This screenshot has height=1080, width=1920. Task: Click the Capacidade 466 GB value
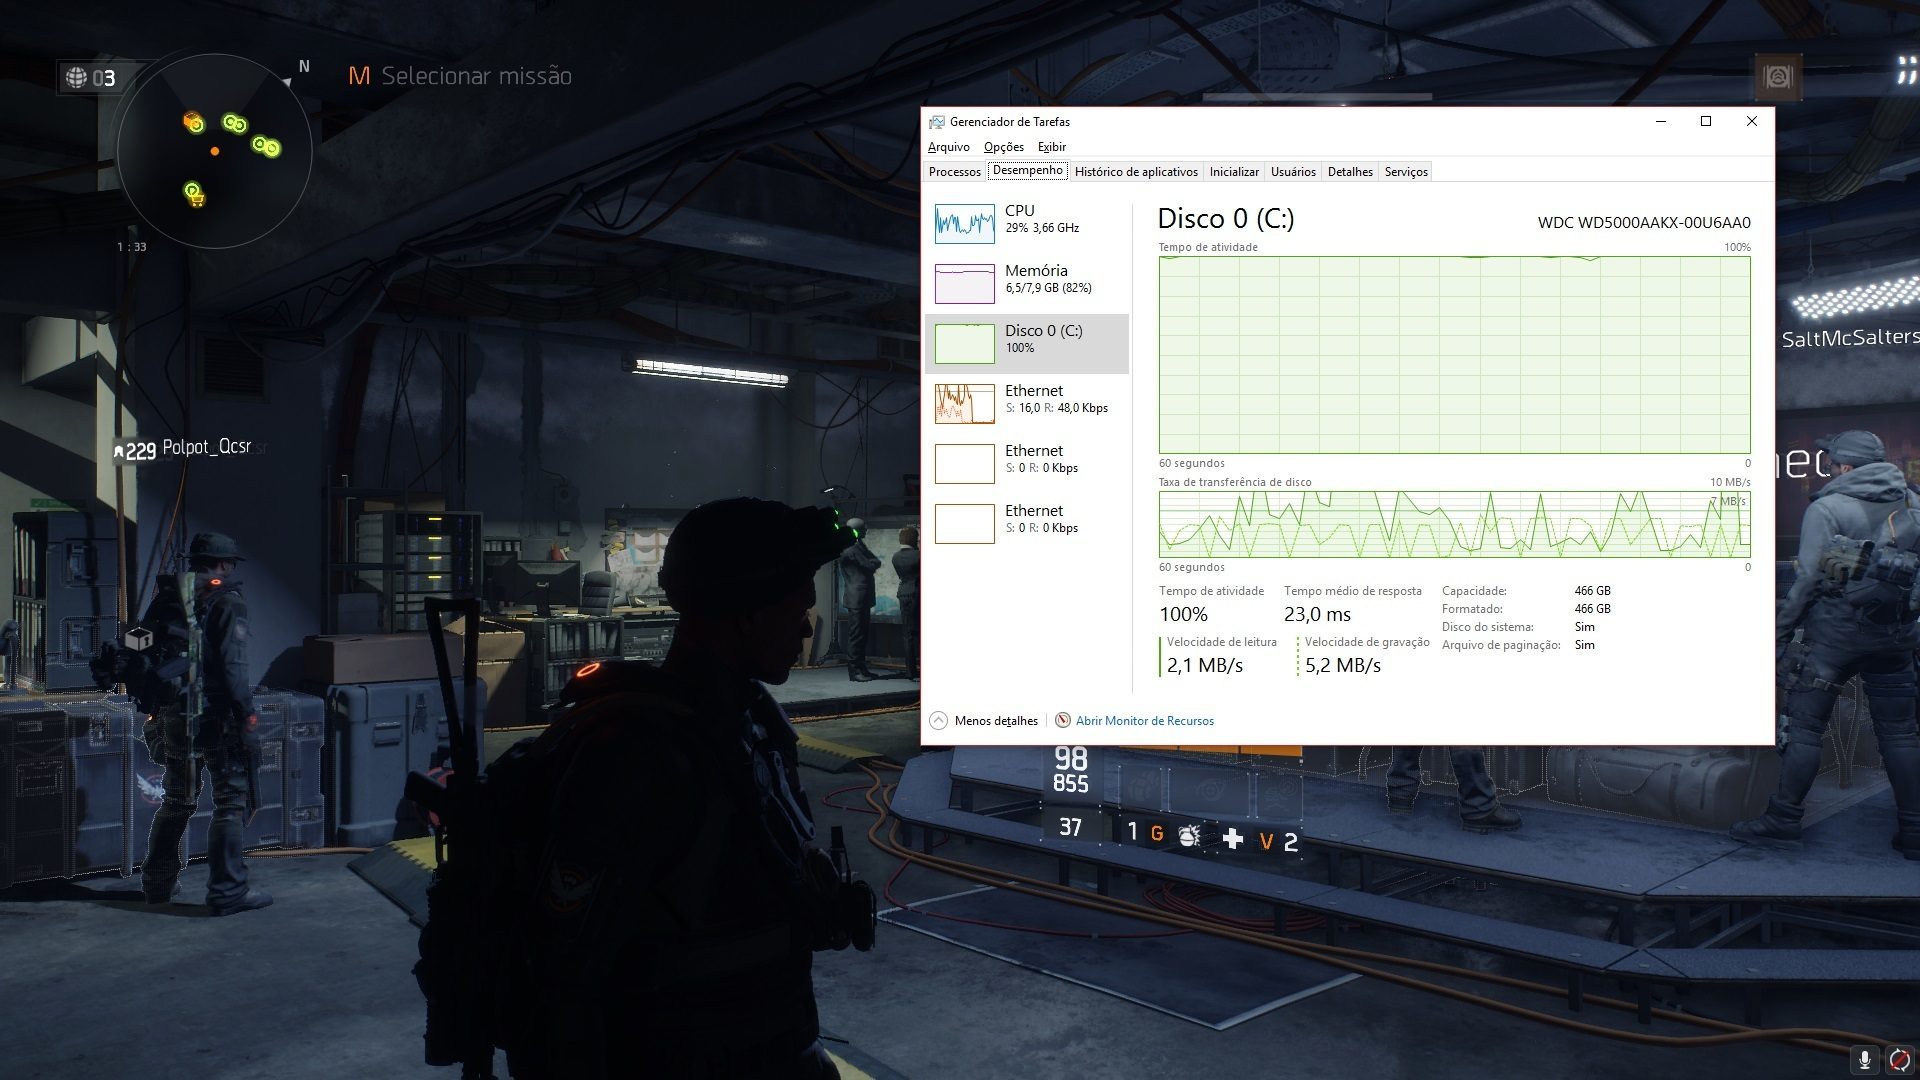click(1592, 591)
